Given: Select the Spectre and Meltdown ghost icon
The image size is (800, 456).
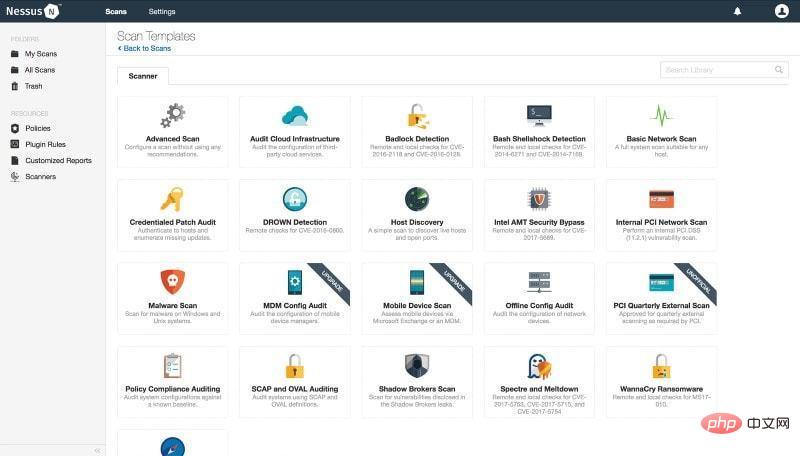Looking at the screenshot, I should tap(539, 366).
